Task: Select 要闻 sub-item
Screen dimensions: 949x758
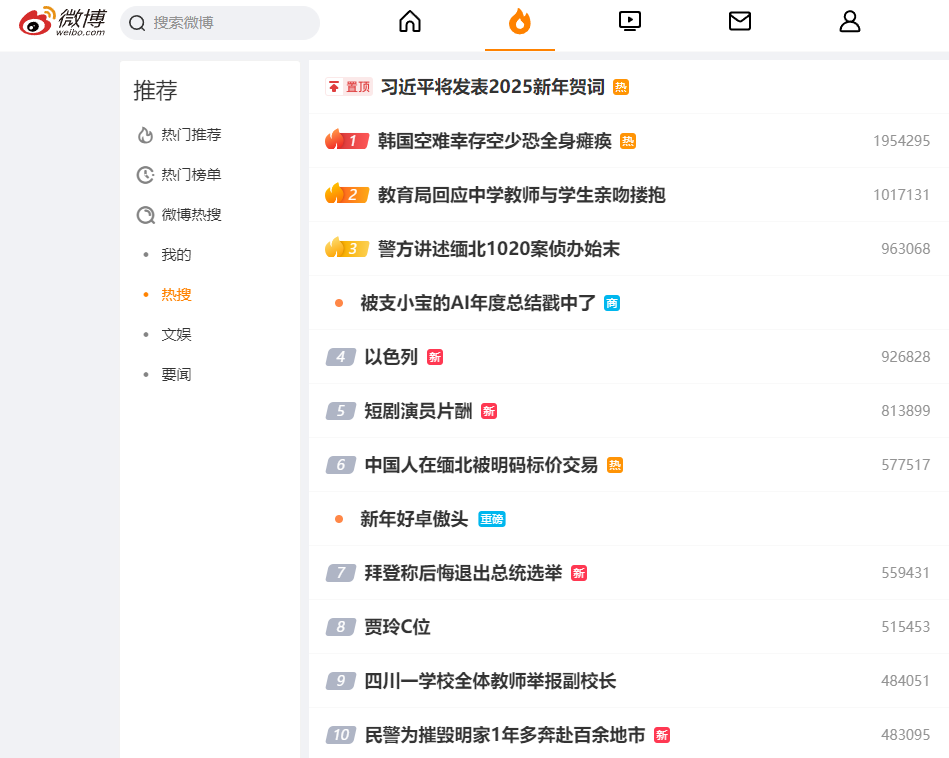Action: tap(176, 375)
